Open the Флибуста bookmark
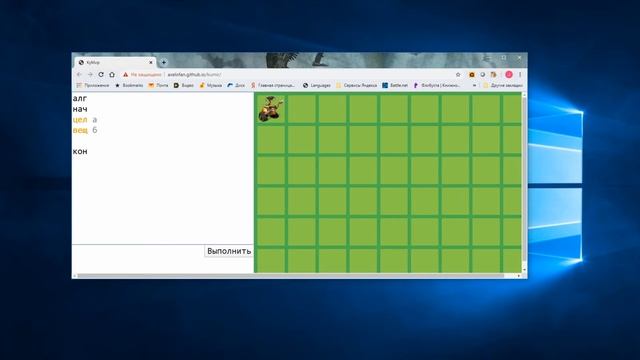The width and height of the screenshot is (640, 360). [x=437, y=85]
